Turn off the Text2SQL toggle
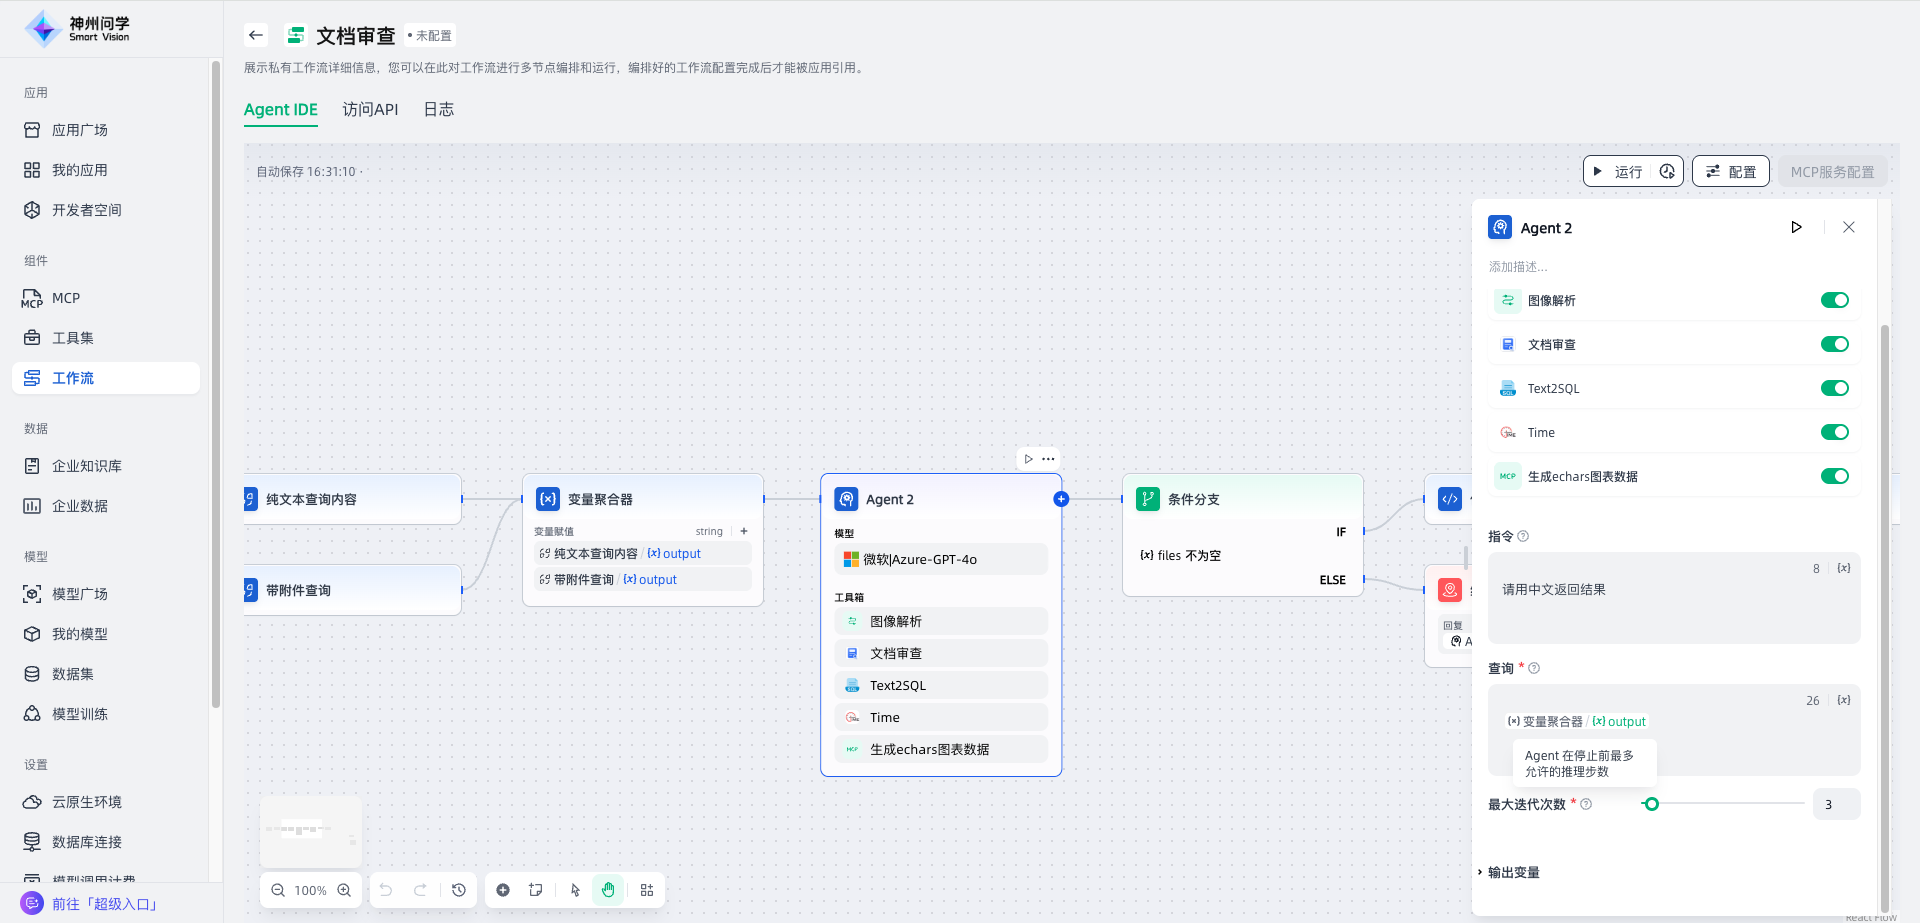This screenshot has width=1920, height=923. pyautogui.click(x=1834, y=388)
